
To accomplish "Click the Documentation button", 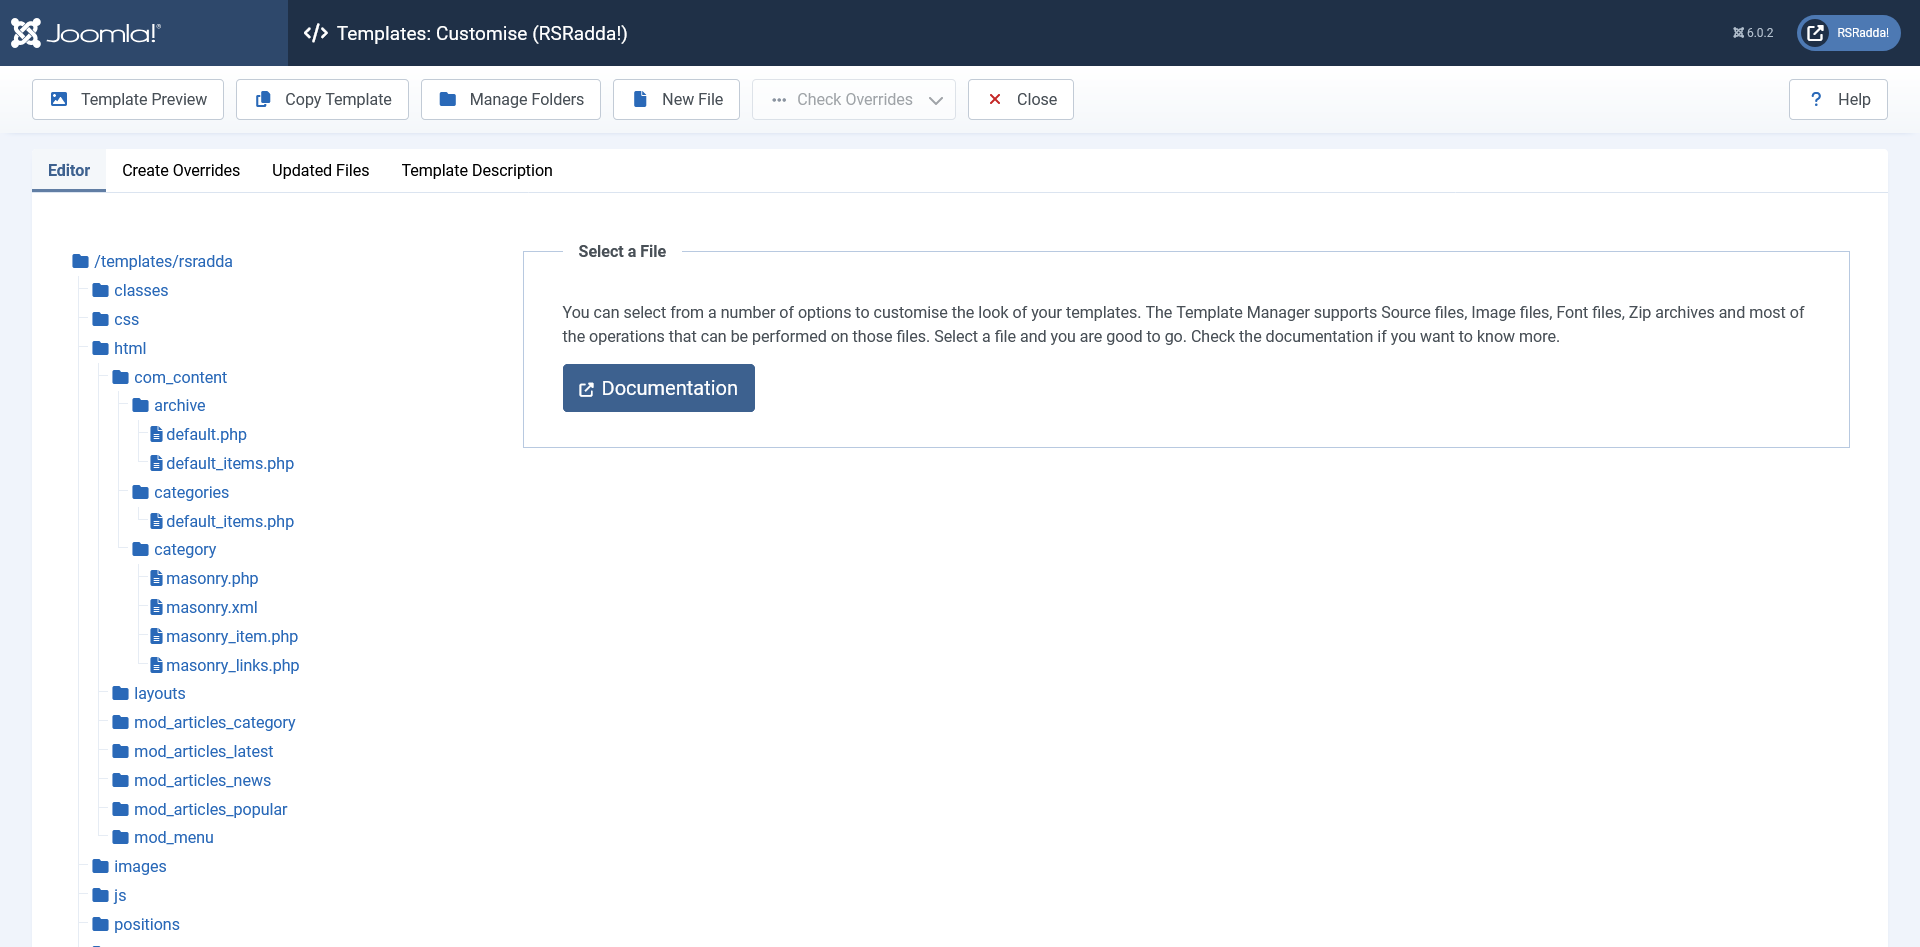I will point(658,388).
